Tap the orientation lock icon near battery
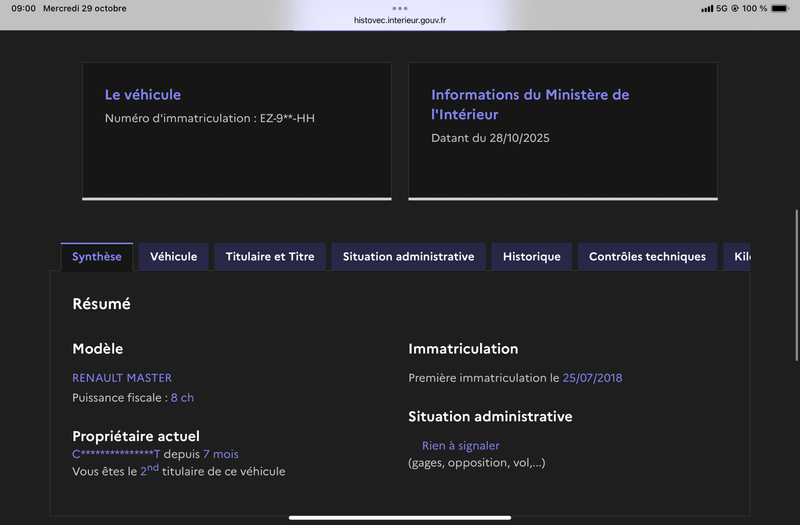The height and width of the screenshot is (525, 800). pyautogui.click(x=735, y=8)
